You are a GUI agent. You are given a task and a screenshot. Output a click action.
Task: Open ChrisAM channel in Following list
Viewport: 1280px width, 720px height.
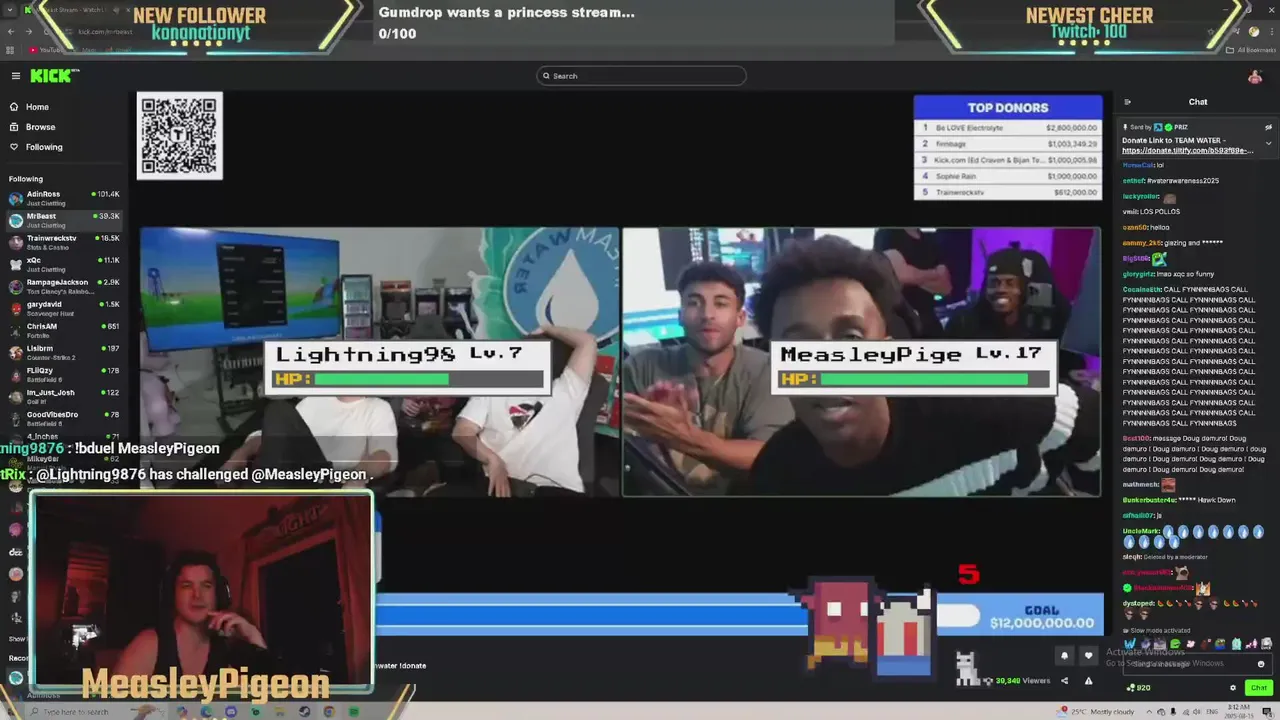64,330
